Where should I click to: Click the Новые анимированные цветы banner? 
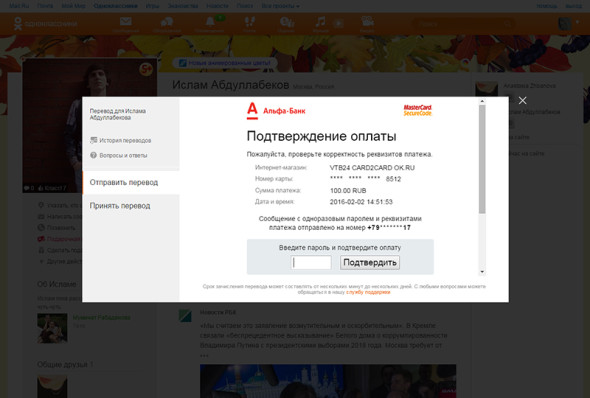(x=225, y=63)
